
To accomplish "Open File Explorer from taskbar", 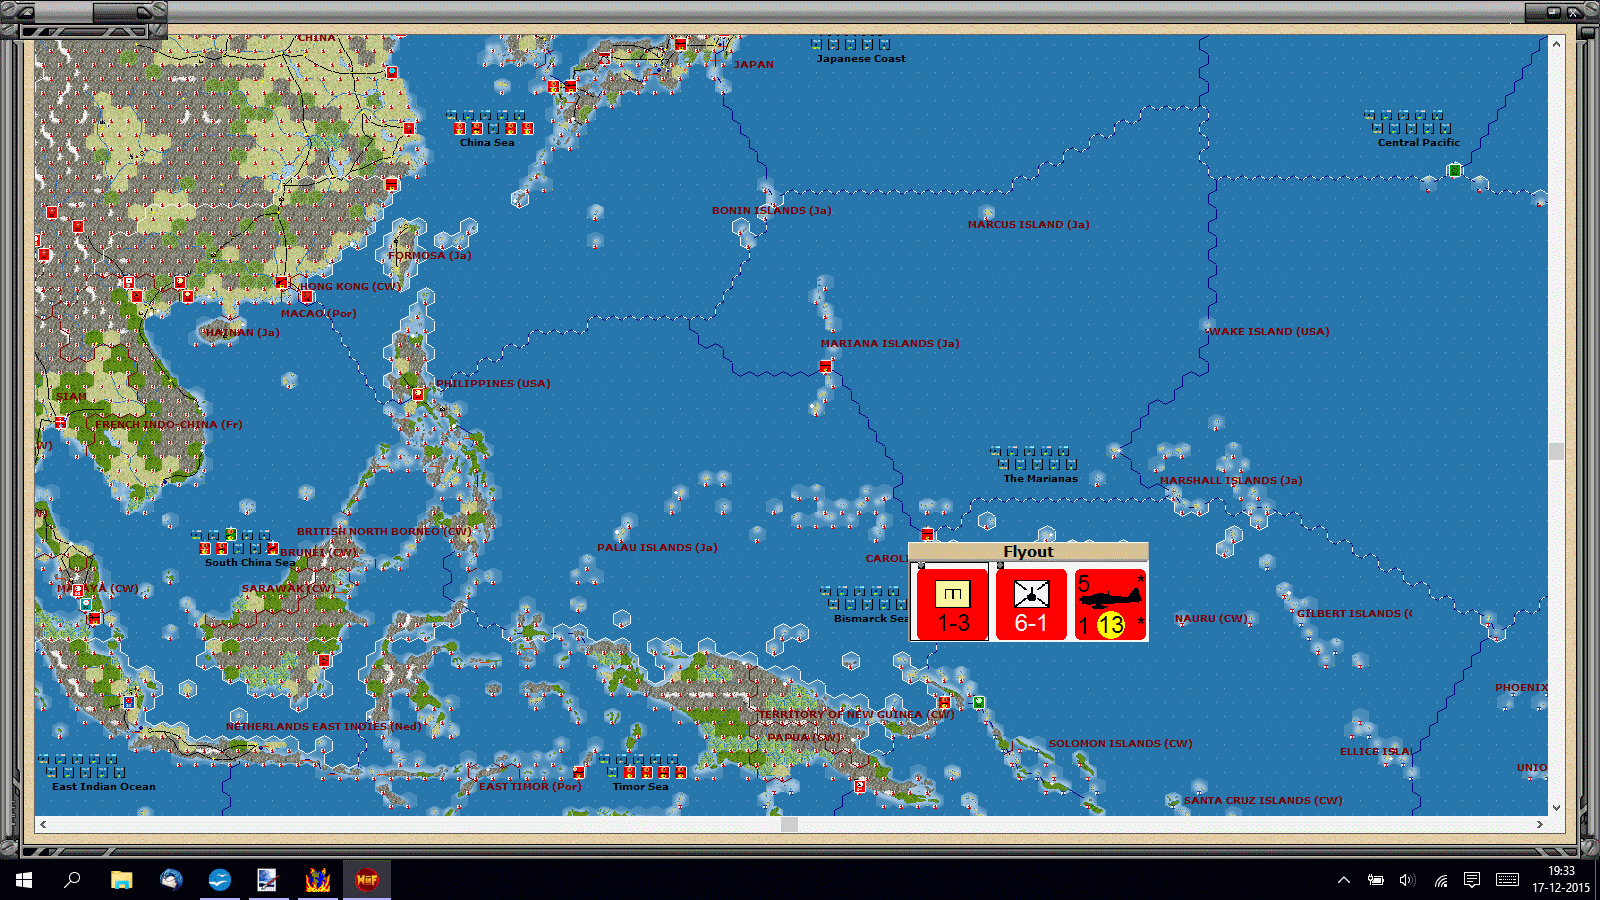I will 121,880.
